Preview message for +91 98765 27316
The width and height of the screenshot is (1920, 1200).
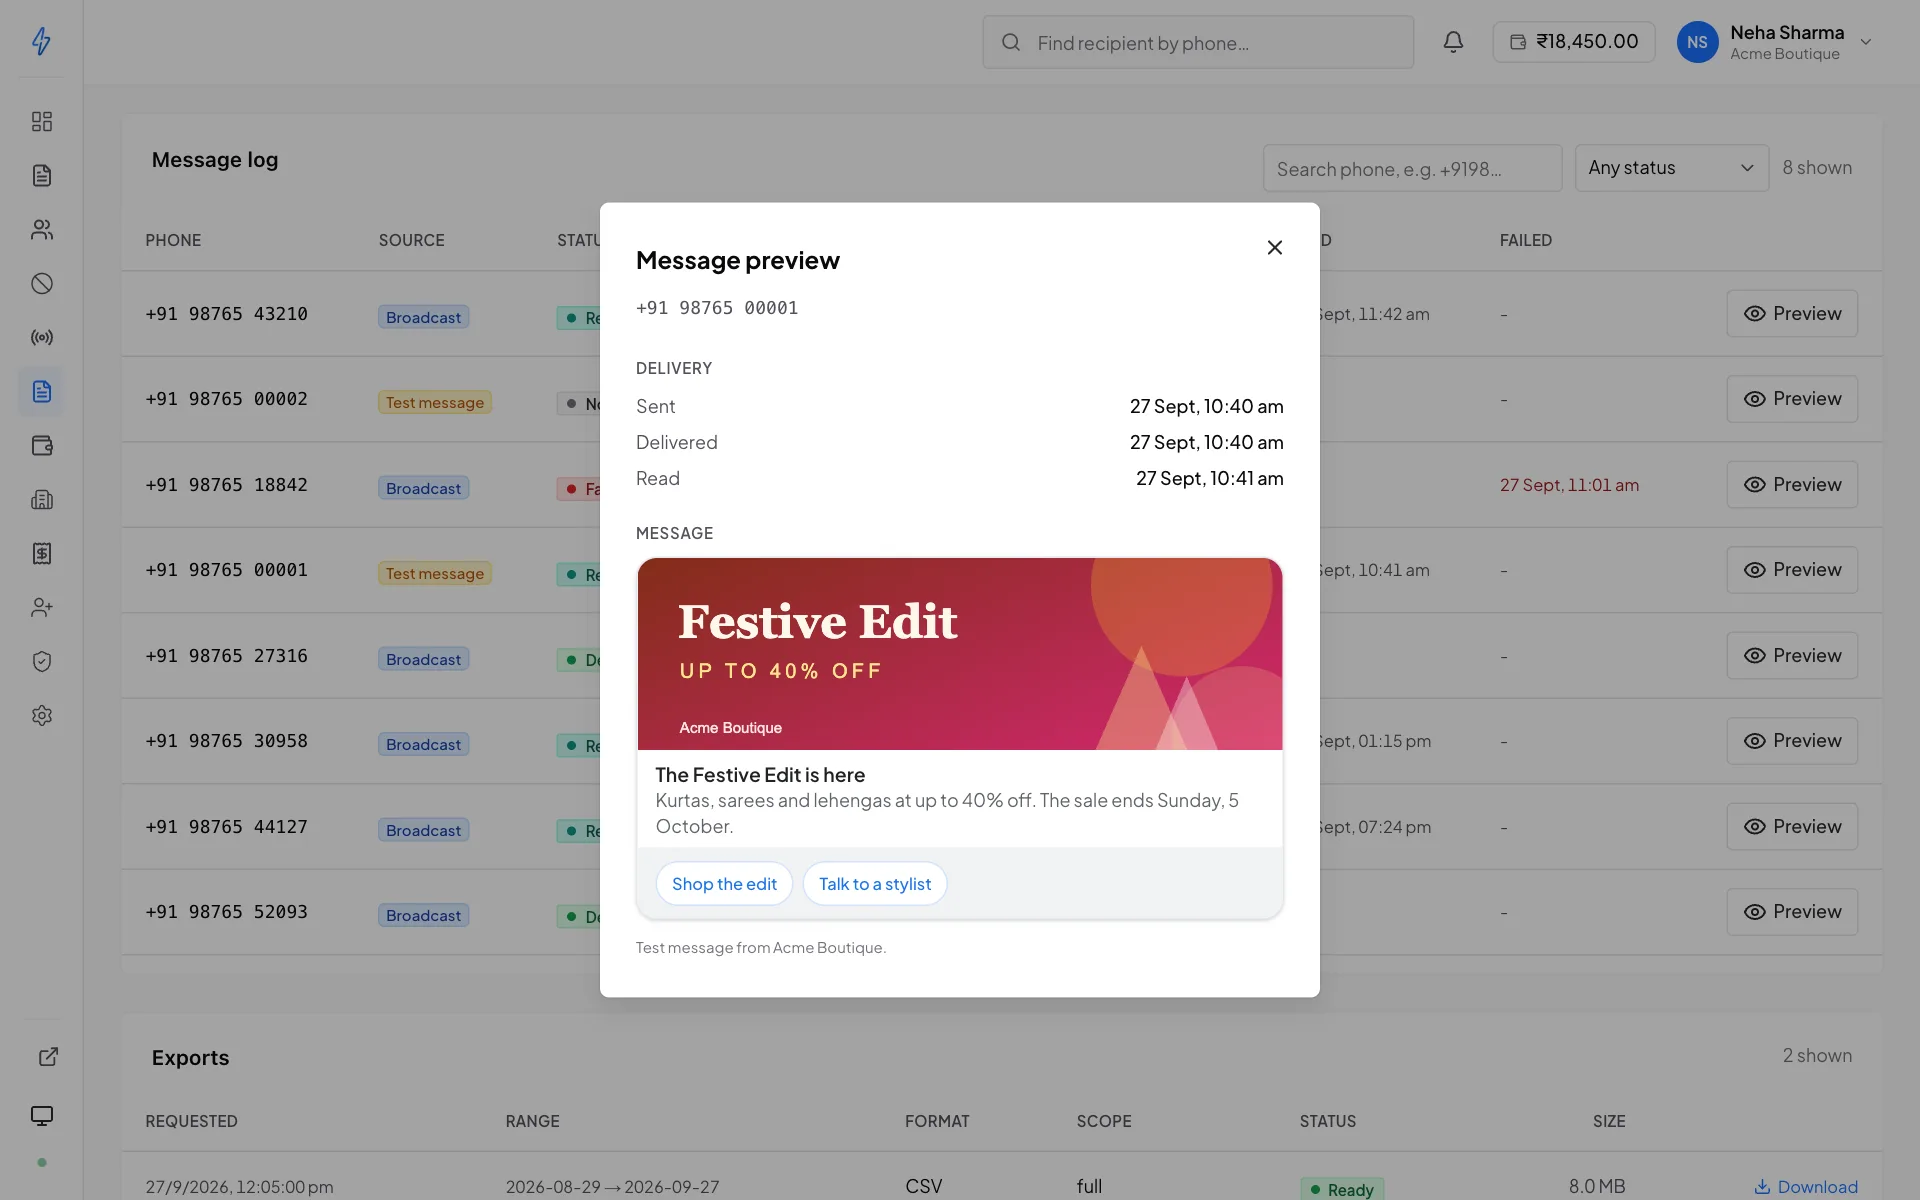1792,656
